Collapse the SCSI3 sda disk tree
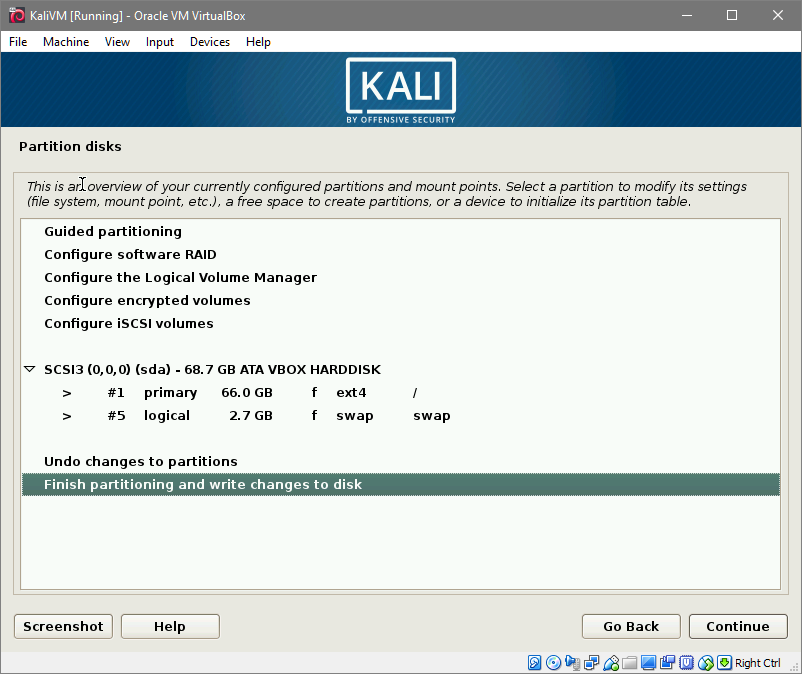 (30, 370)
